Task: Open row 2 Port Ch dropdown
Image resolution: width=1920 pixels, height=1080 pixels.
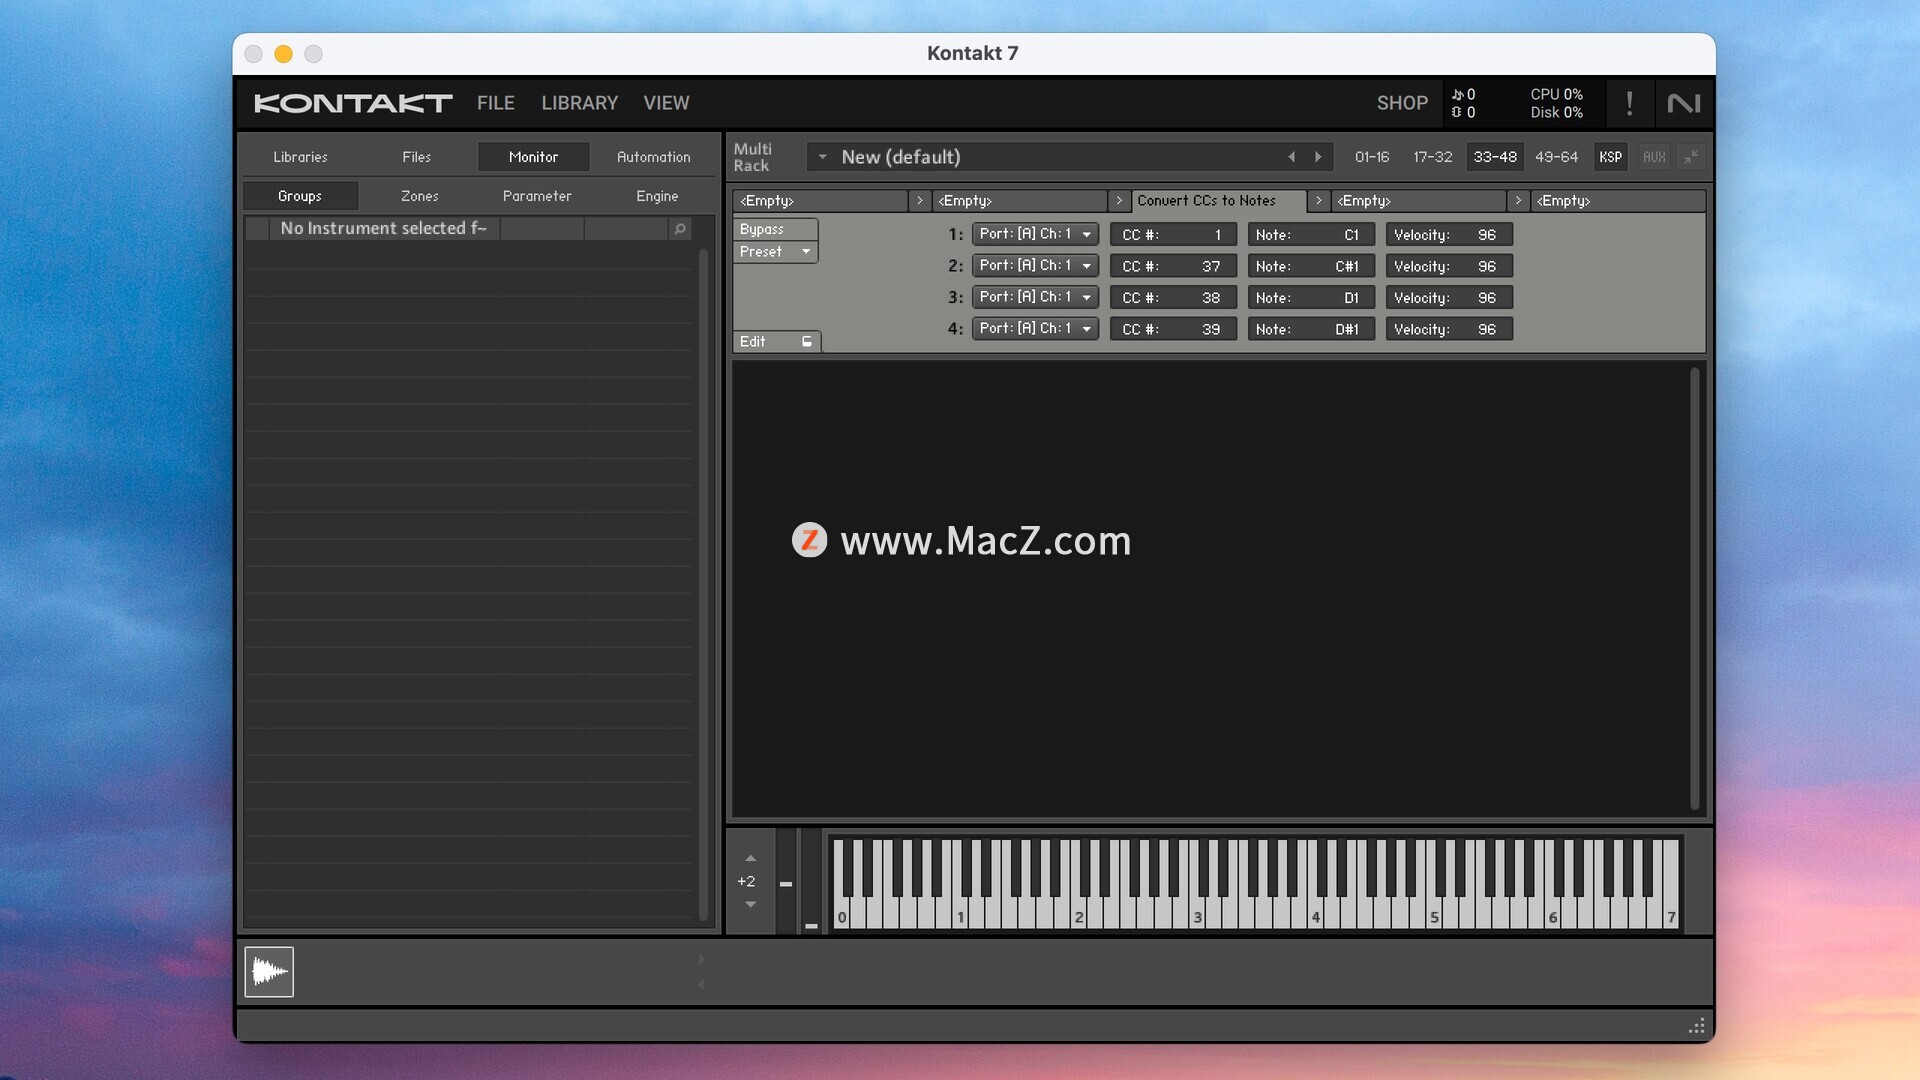Action: click(1035, 266)
